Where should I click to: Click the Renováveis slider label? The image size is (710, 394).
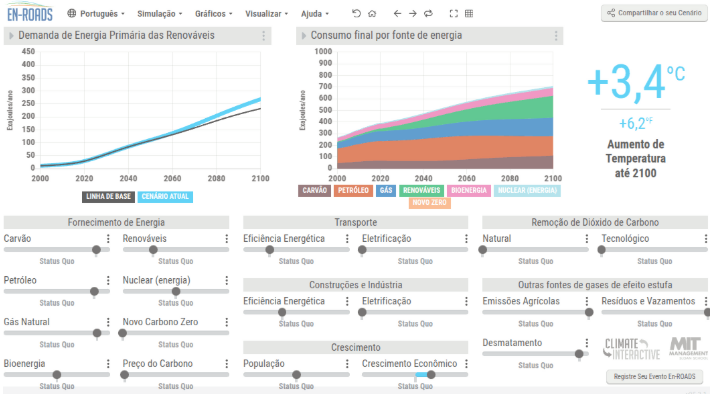(x=144, y=239)
